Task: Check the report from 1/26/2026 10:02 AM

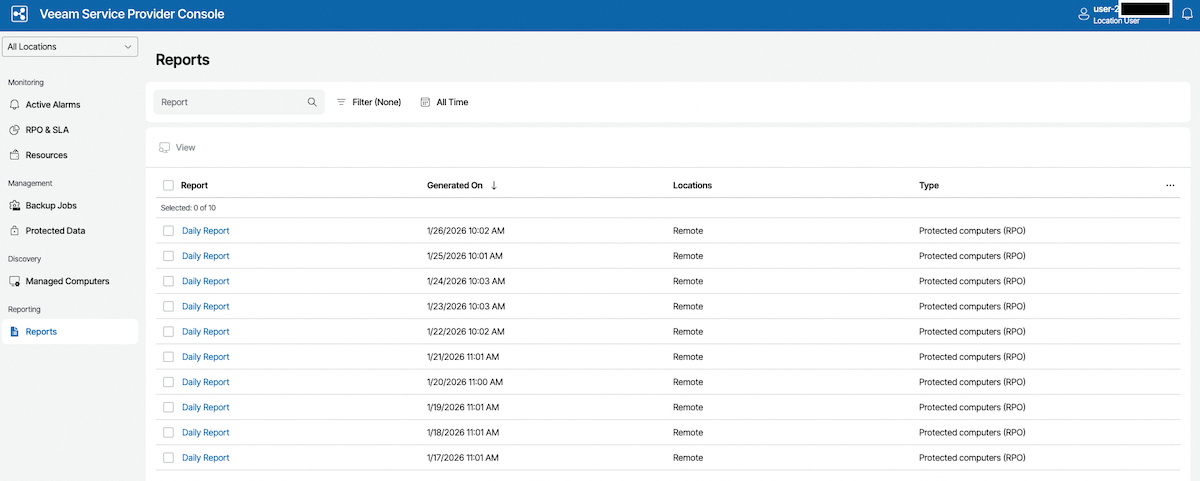Action: [x=168, y=231]
